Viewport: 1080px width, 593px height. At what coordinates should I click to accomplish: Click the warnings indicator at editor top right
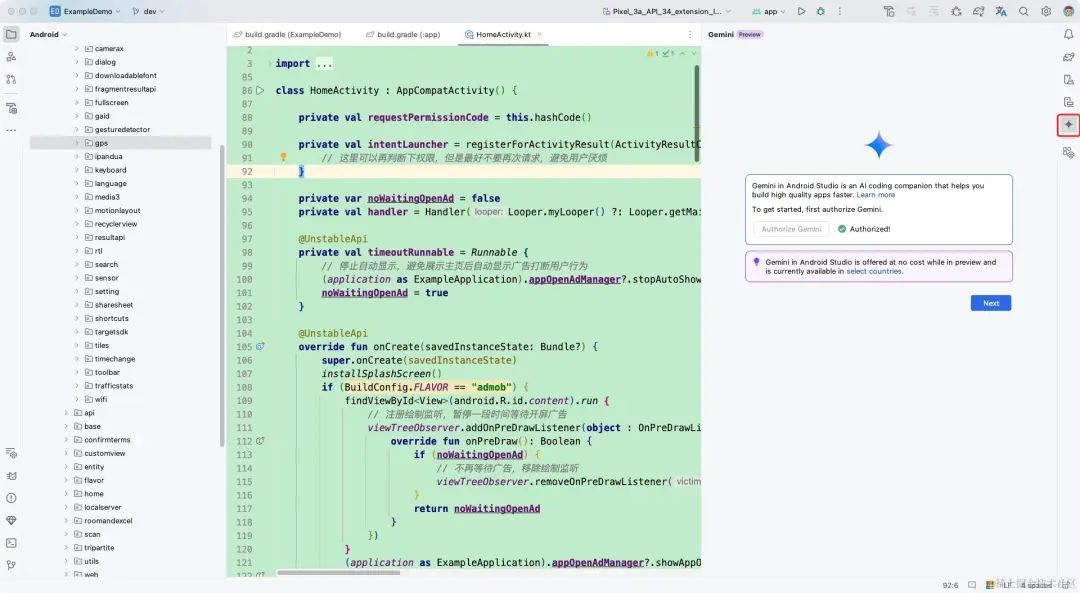coord(652,53)
